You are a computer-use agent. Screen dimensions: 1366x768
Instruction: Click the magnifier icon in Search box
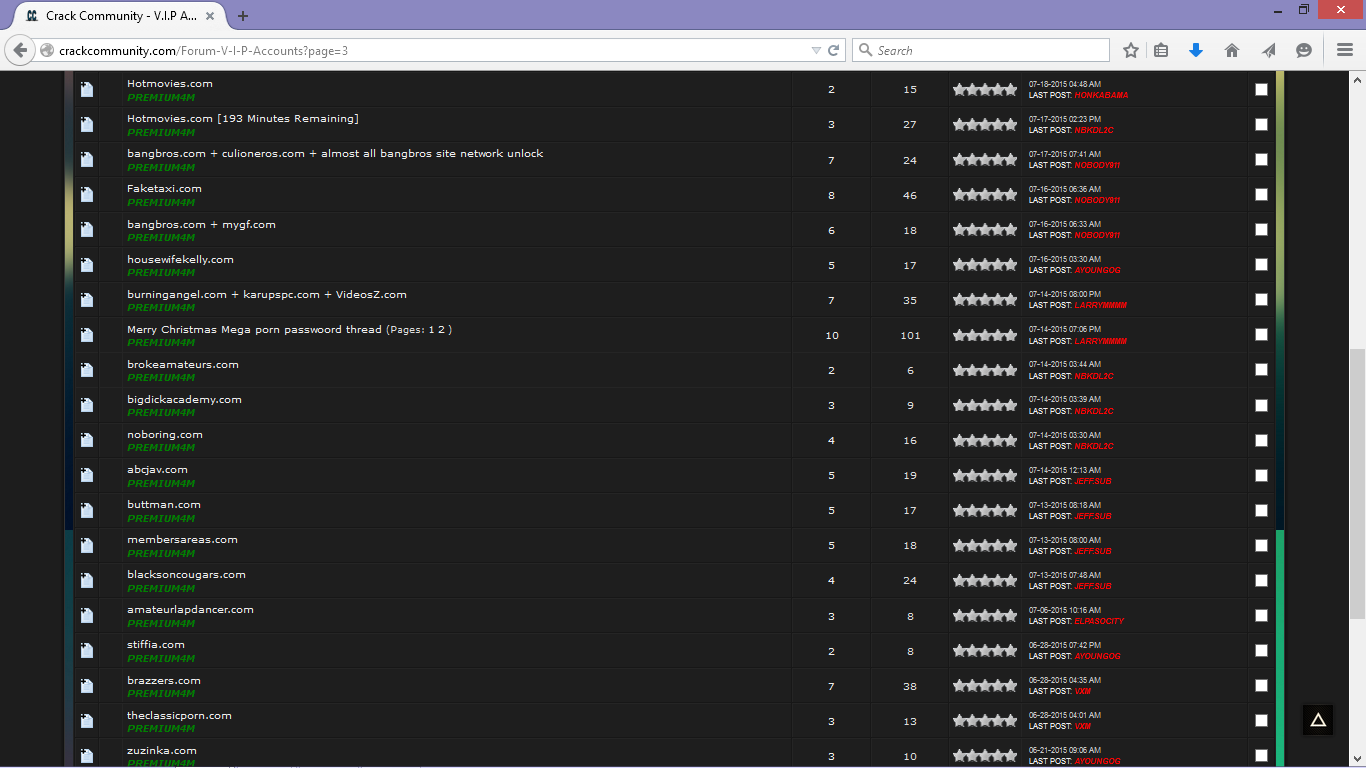coord(866,50)
